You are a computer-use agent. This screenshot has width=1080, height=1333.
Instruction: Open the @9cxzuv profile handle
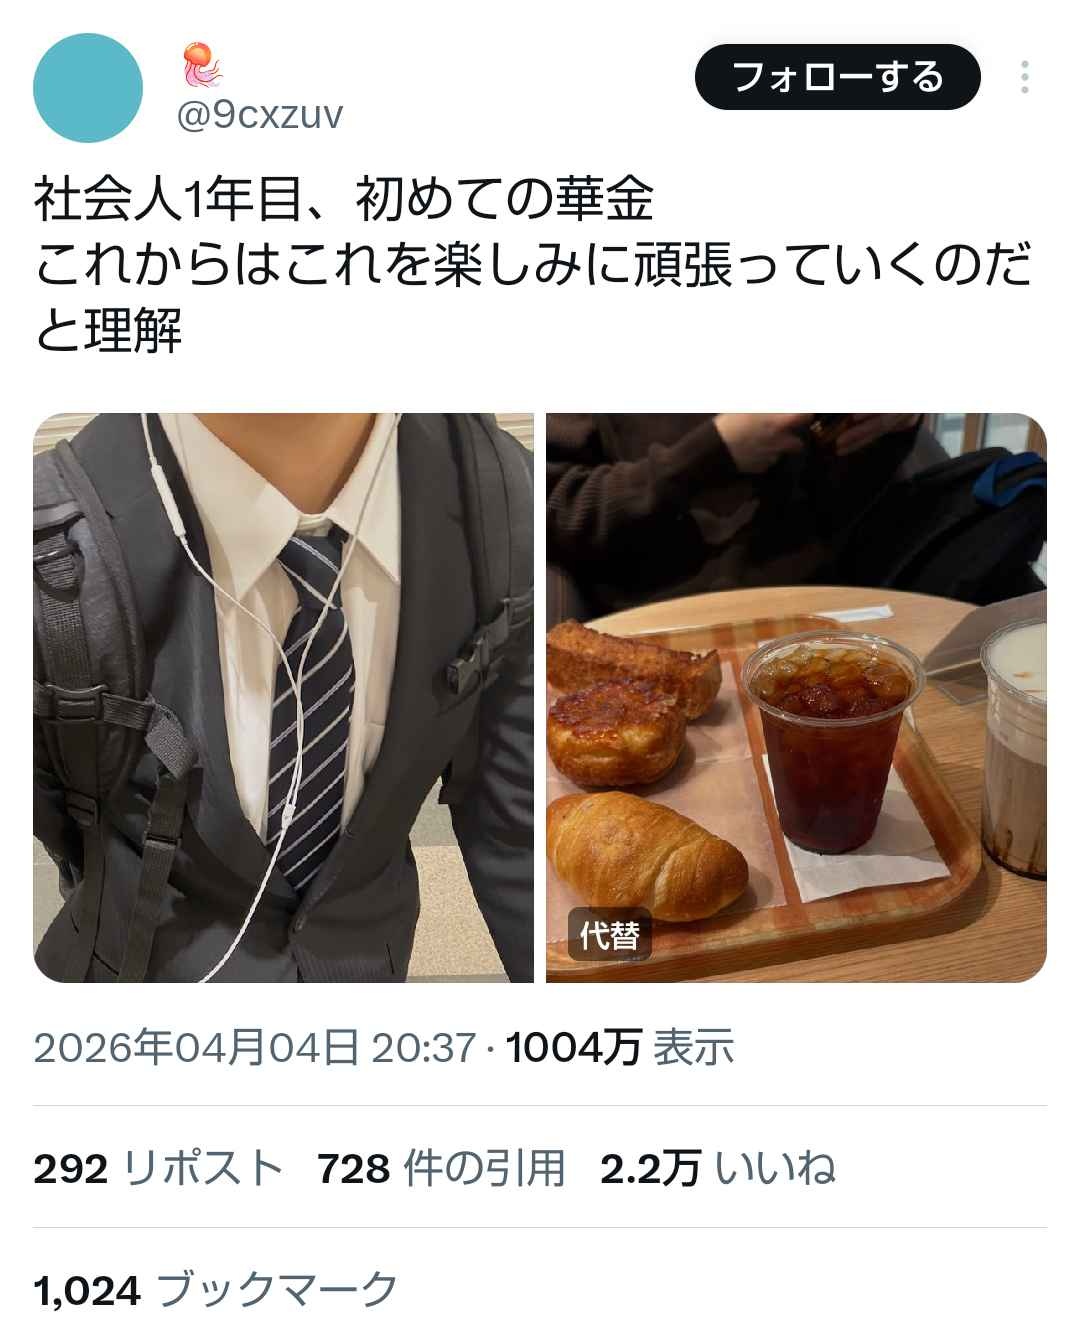click(260, 116)
